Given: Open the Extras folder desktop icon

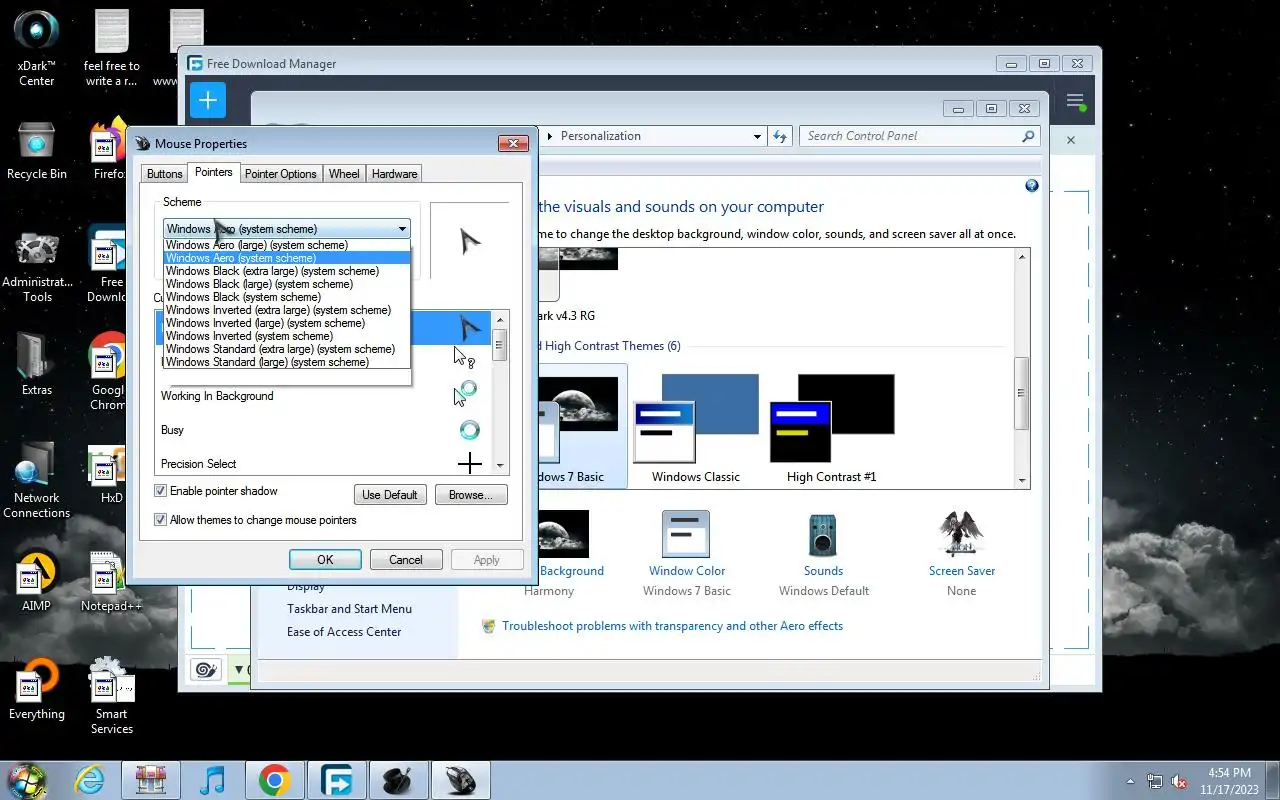Looking at the screenshot, I should click(36, 364).
